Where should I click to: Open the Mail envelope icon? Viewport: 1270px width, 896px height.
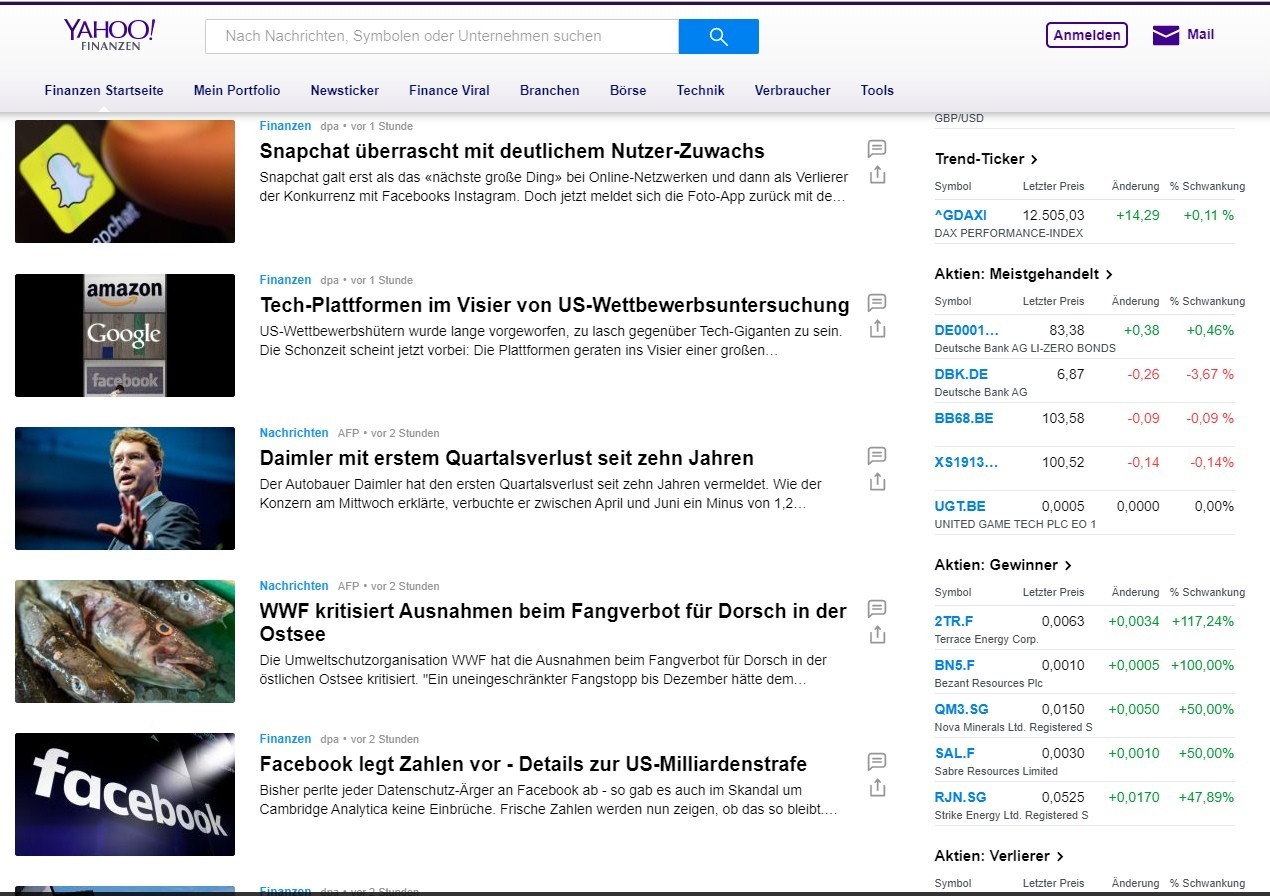click(x=1166, y=35)
